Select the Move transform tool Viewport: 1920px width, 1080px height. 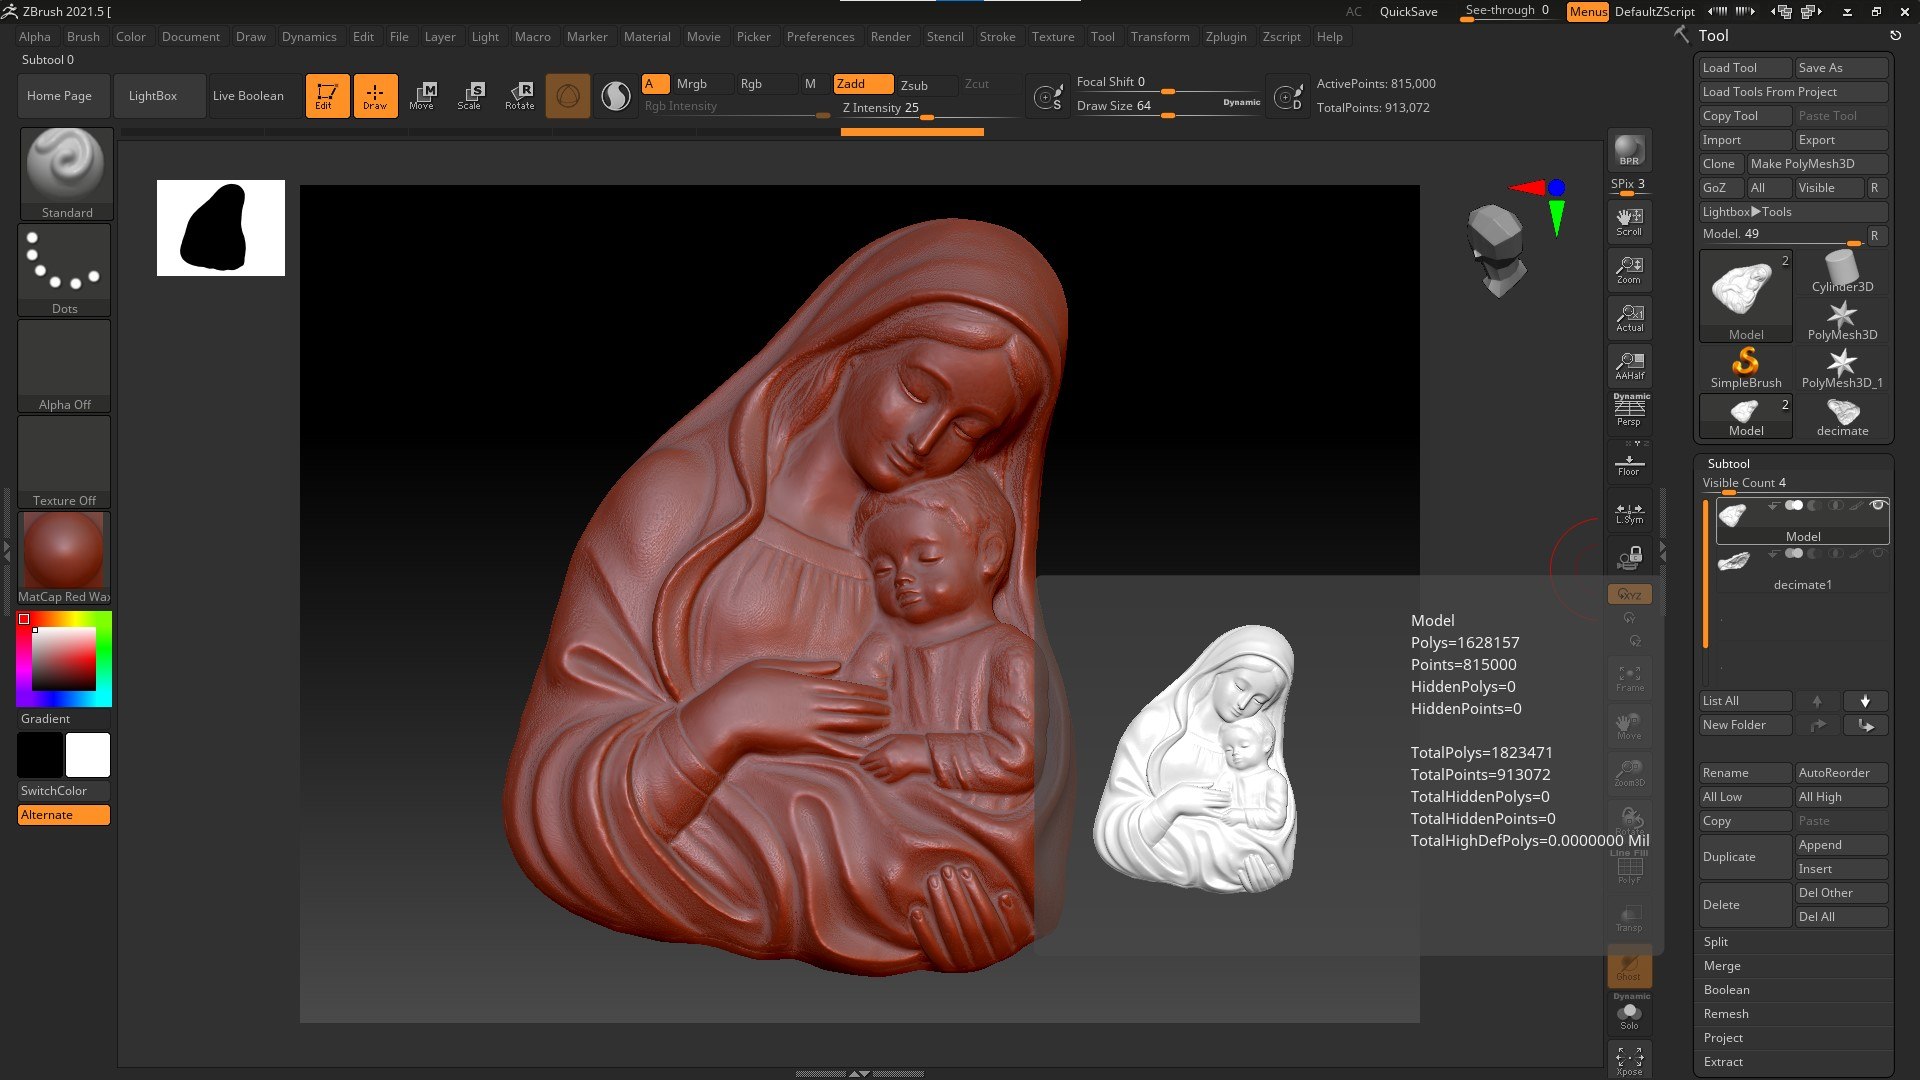(422, 96)
